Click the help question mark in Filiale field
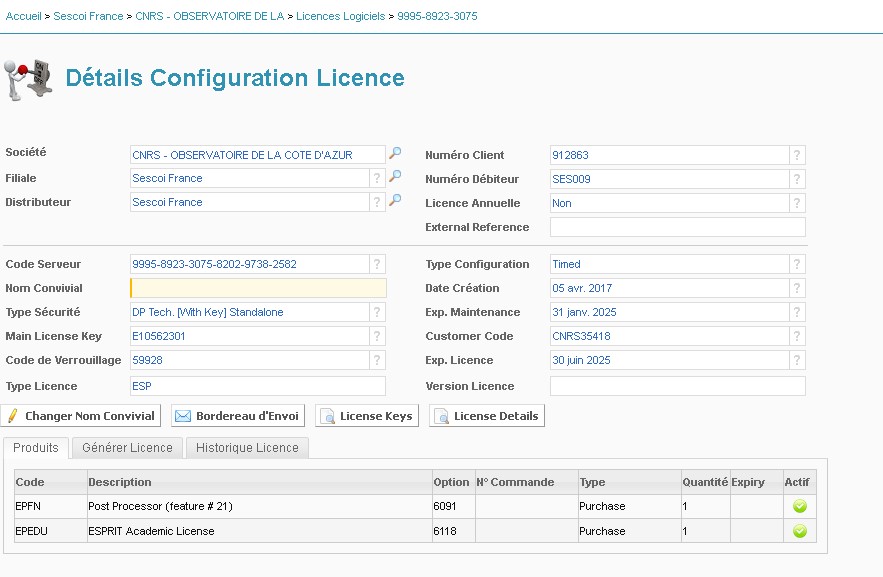 pos(377,178)
